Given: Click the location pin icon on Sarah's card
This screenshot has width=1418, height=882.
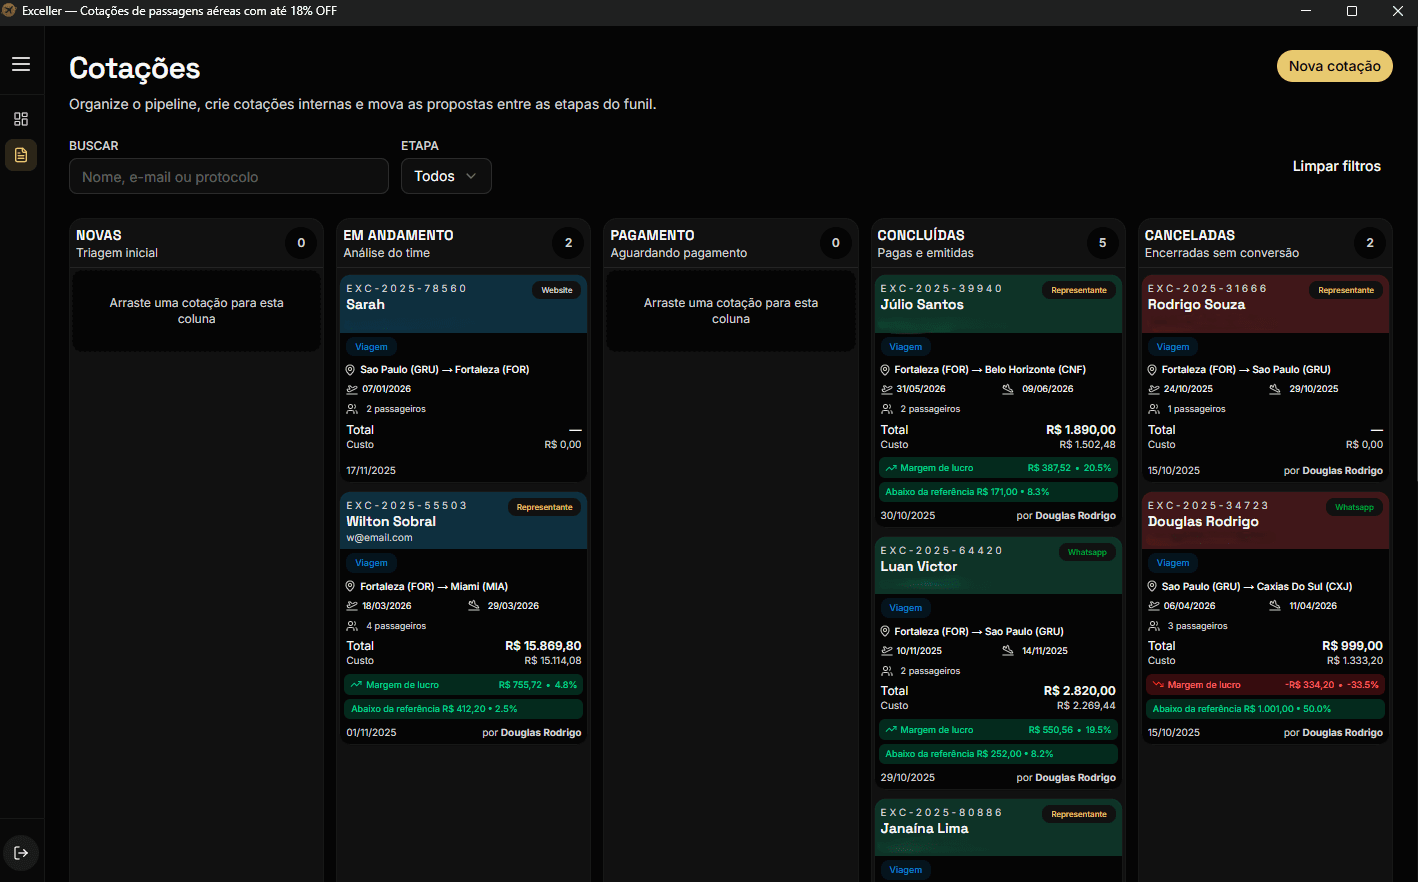Looking at the screenshot, I should tap(351, 370).
